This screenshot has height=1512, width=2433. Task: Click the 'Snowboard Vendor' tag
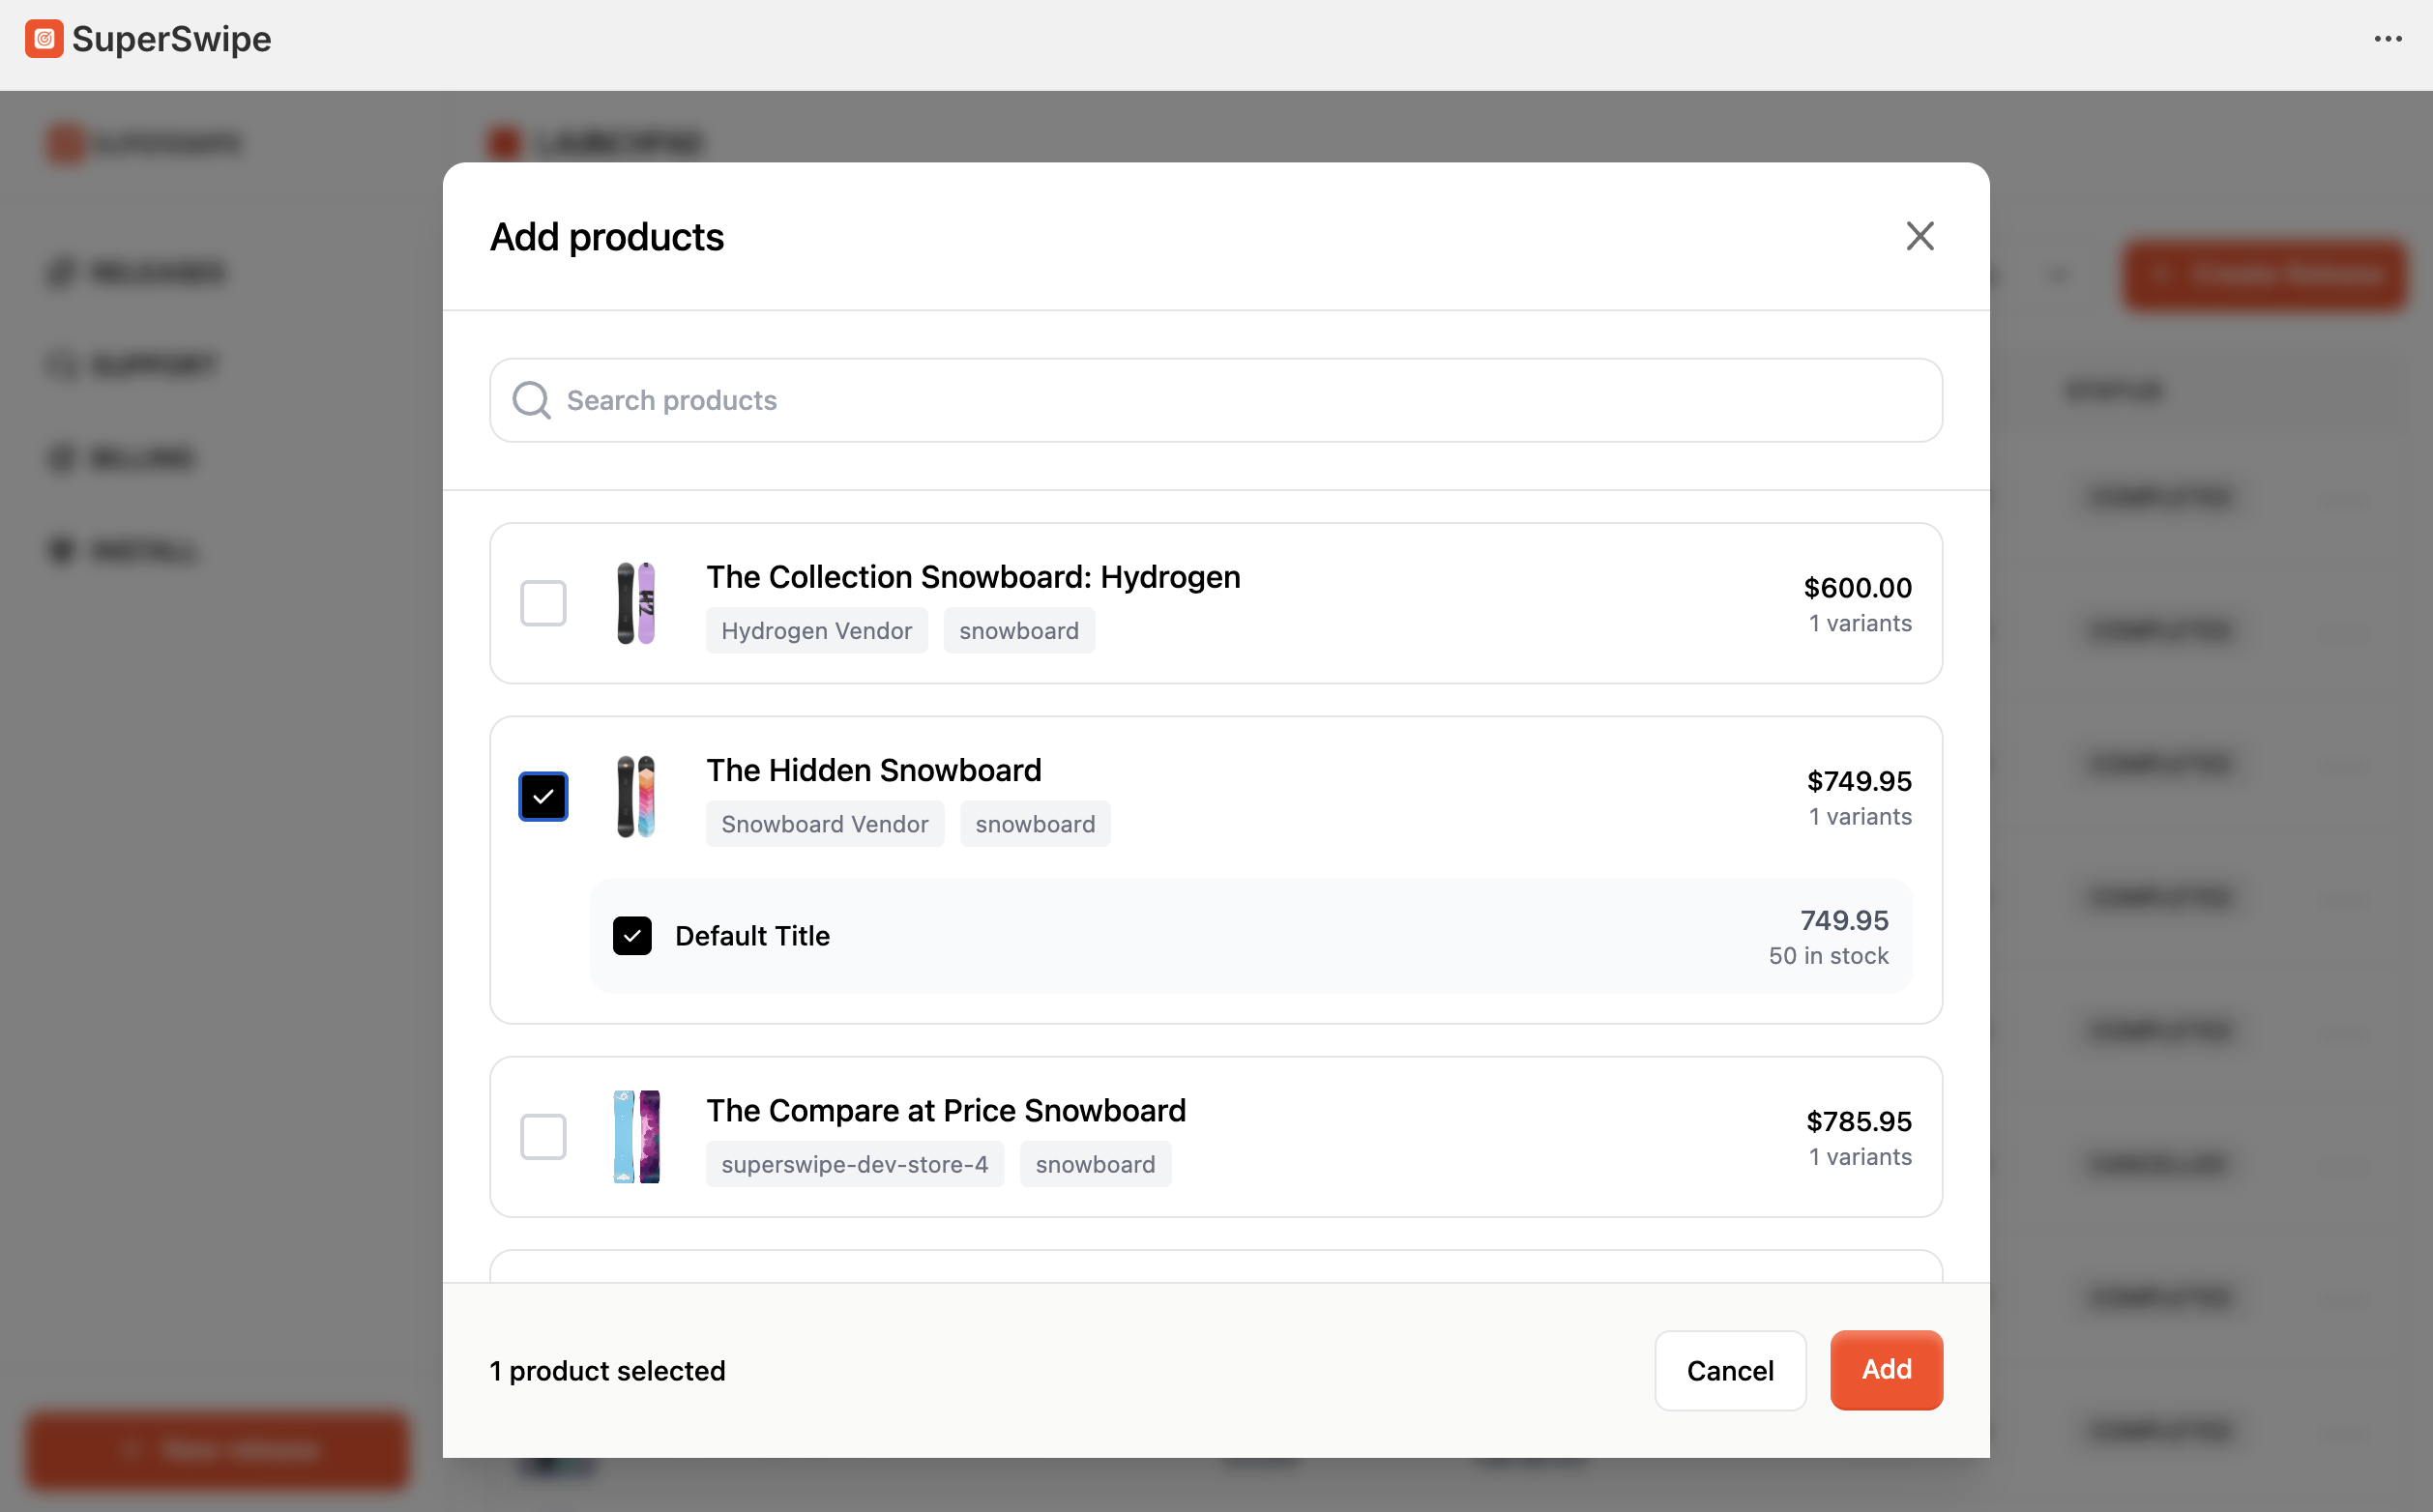824,824
